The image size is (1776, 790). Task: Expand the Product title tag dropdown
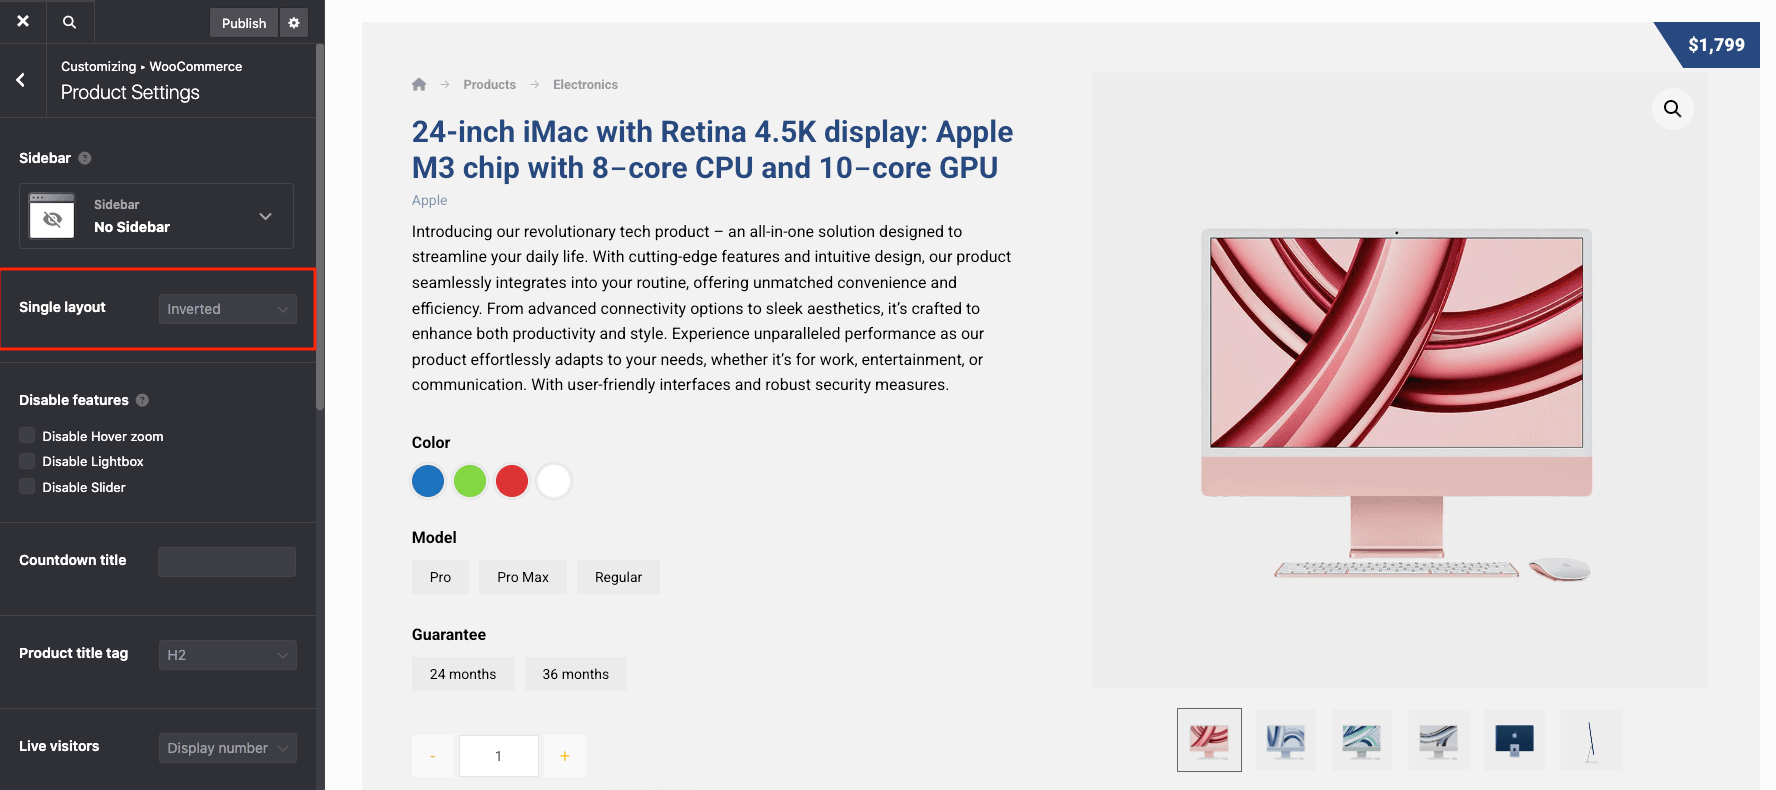(227, 655)
